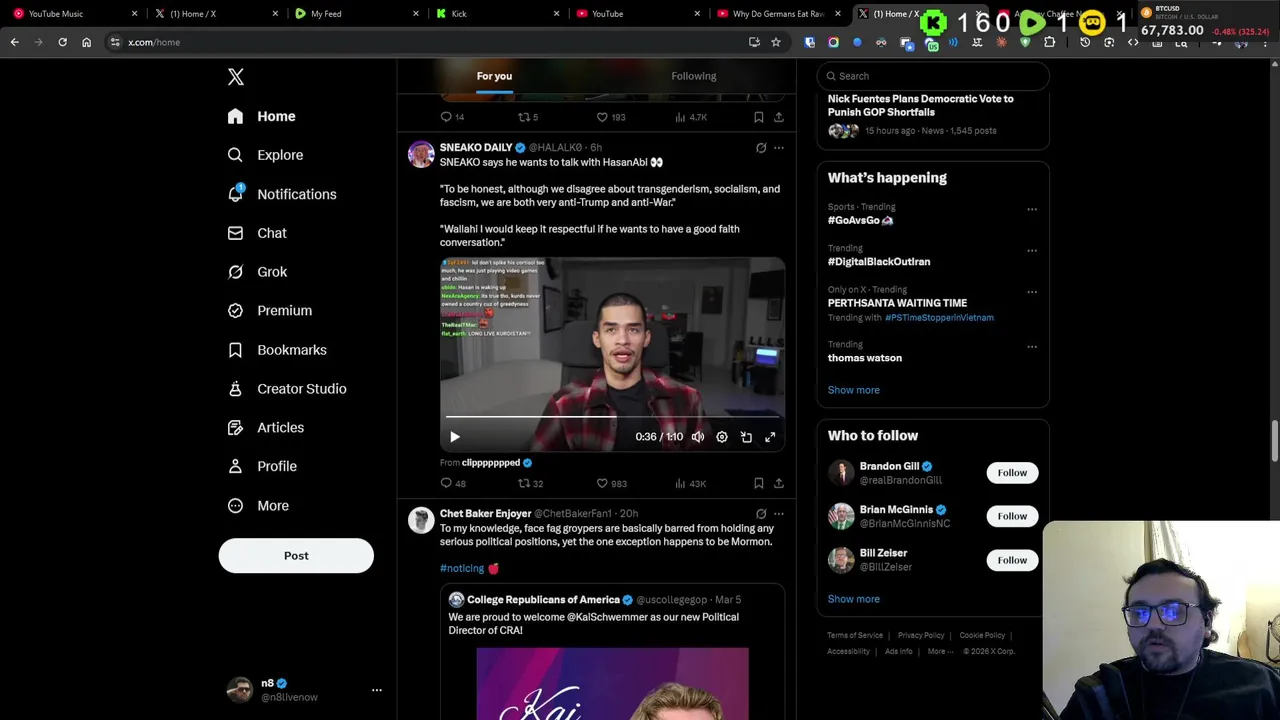1280x720 pixels.
Task: Bookmark the top post with 4.7K views
Action: (759, 117)
